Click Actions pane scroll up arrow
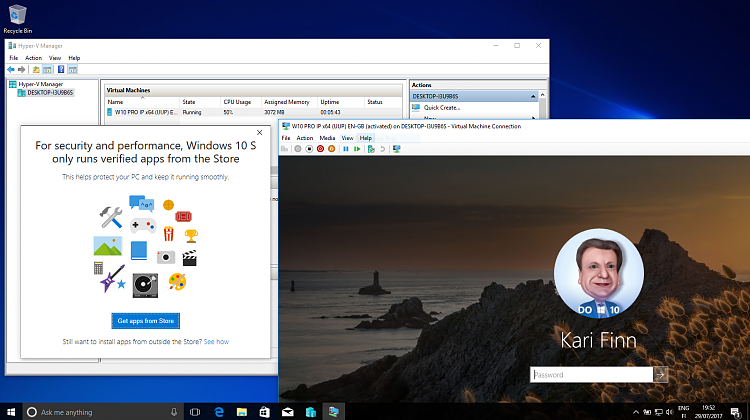This screenshot has height=420, width=750. pyautogui.click(x=542, y=95)
